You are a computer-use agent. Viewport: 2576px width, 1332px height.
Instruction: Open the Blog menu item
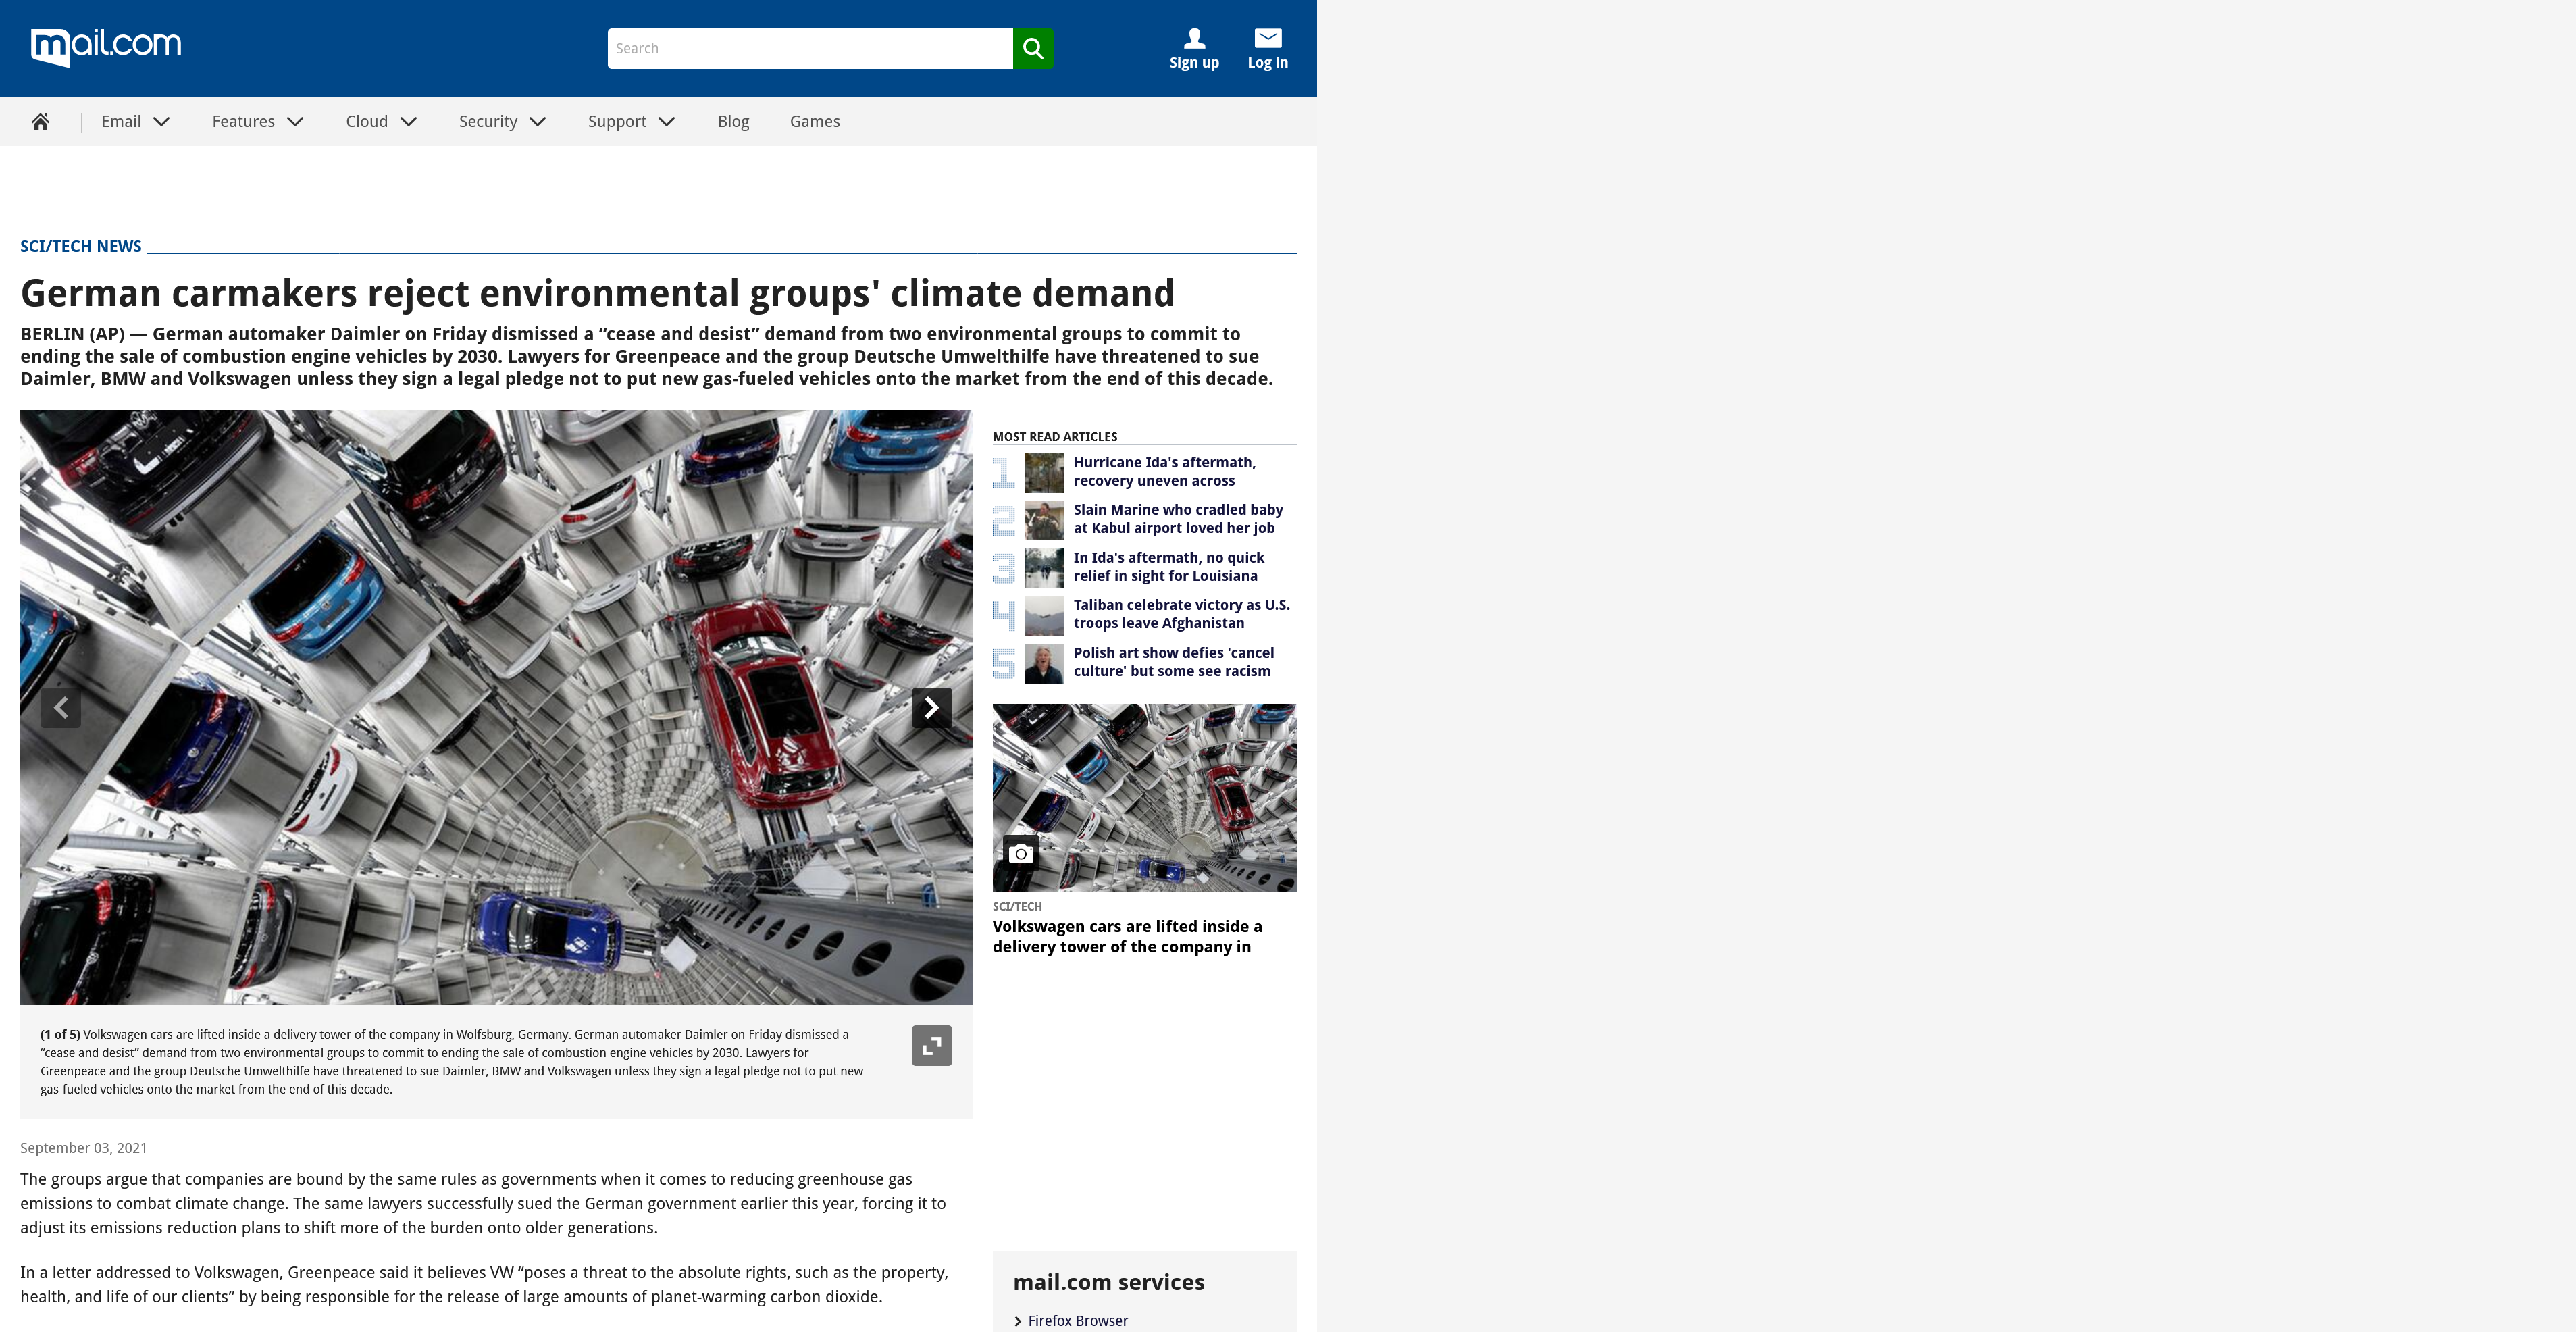coord(733,121)
